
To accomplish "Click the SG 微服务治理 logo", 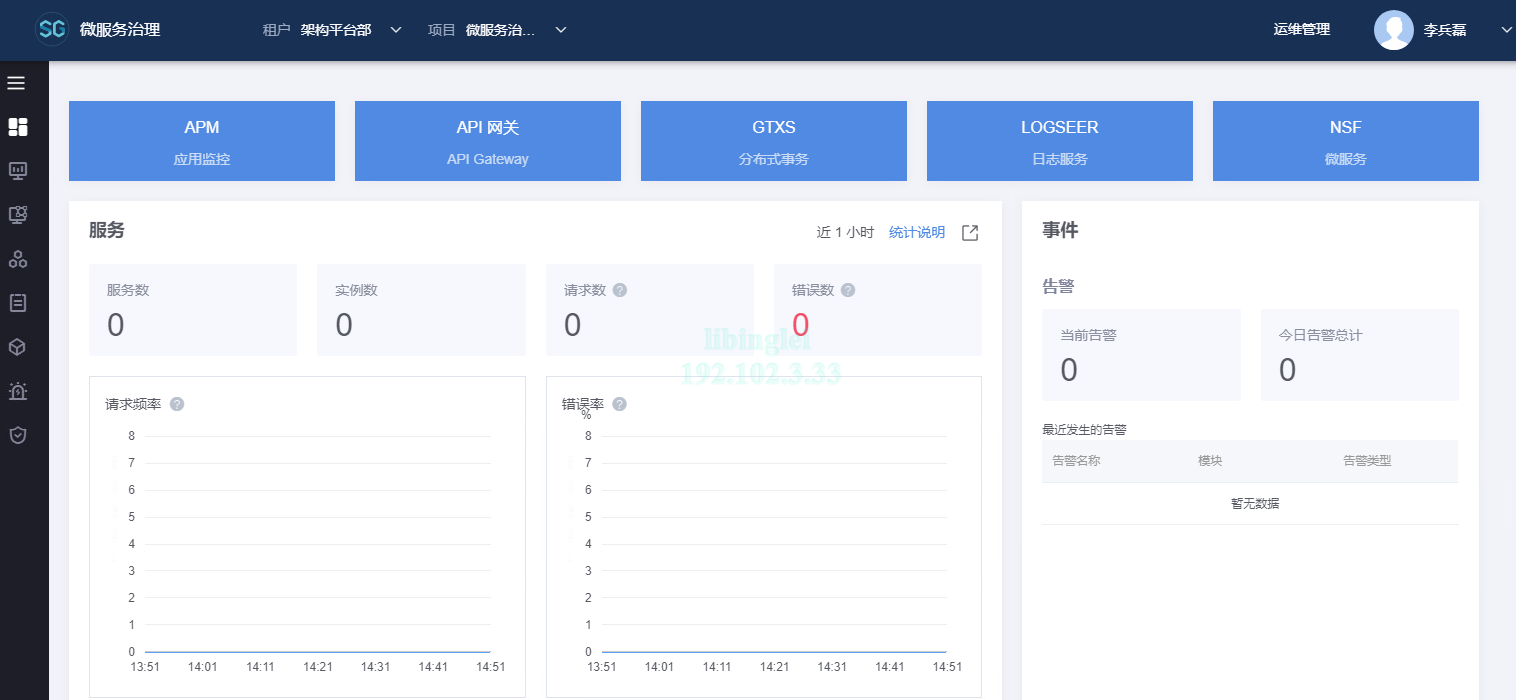I will [98, 30].
